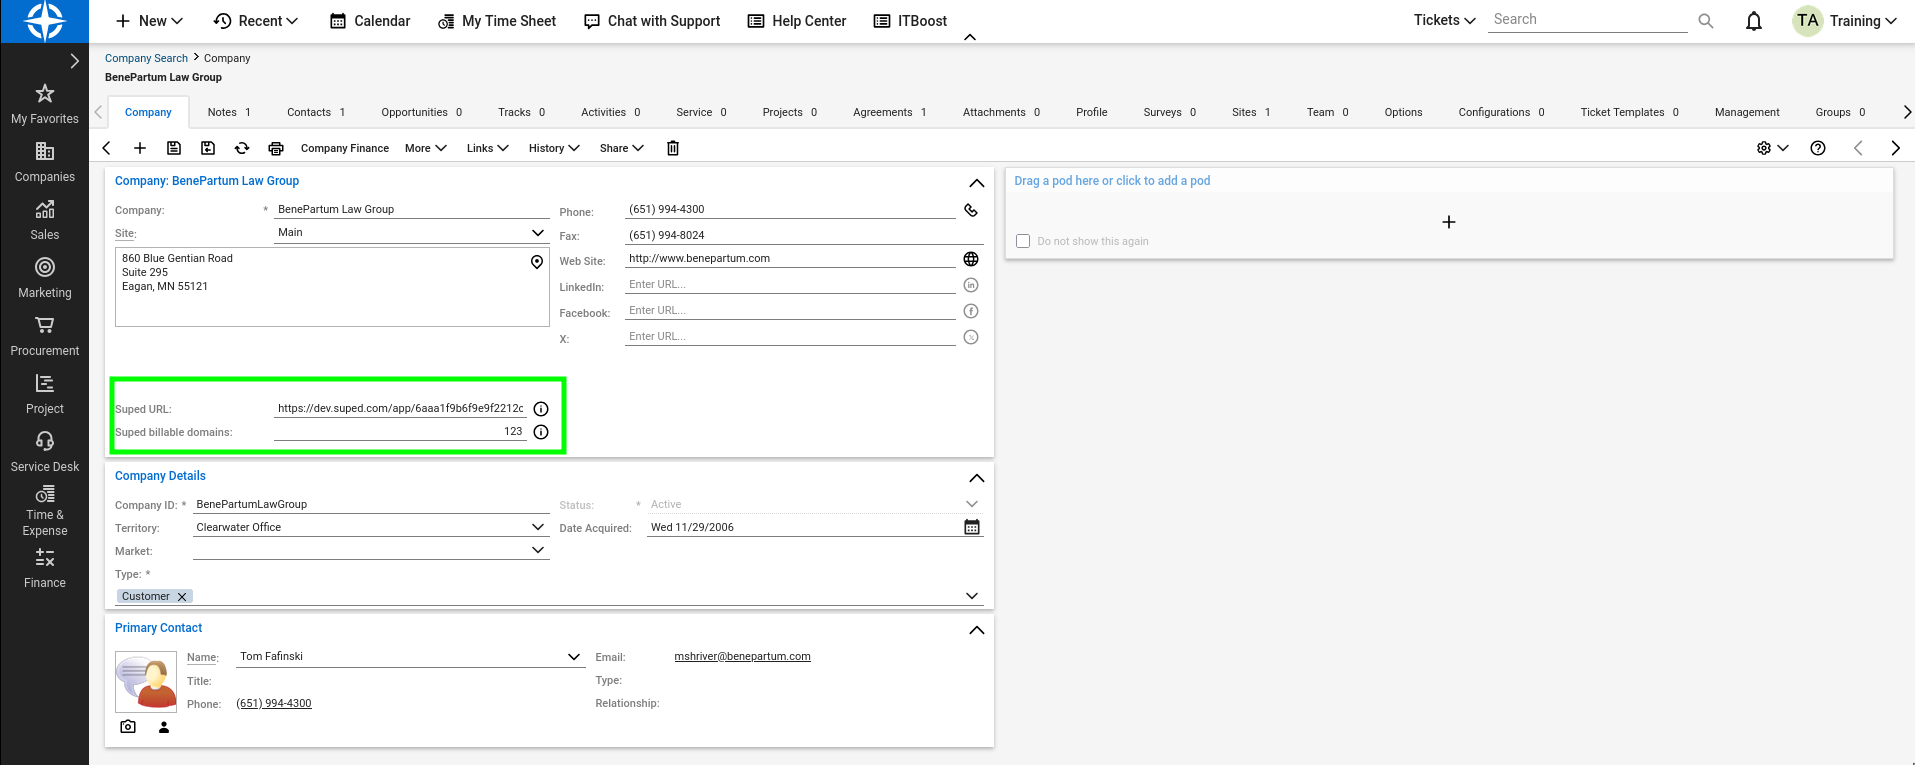This screenshot has width=1915, height=765.
Task: Click the phone dial icon
Action: pos(971,210)
